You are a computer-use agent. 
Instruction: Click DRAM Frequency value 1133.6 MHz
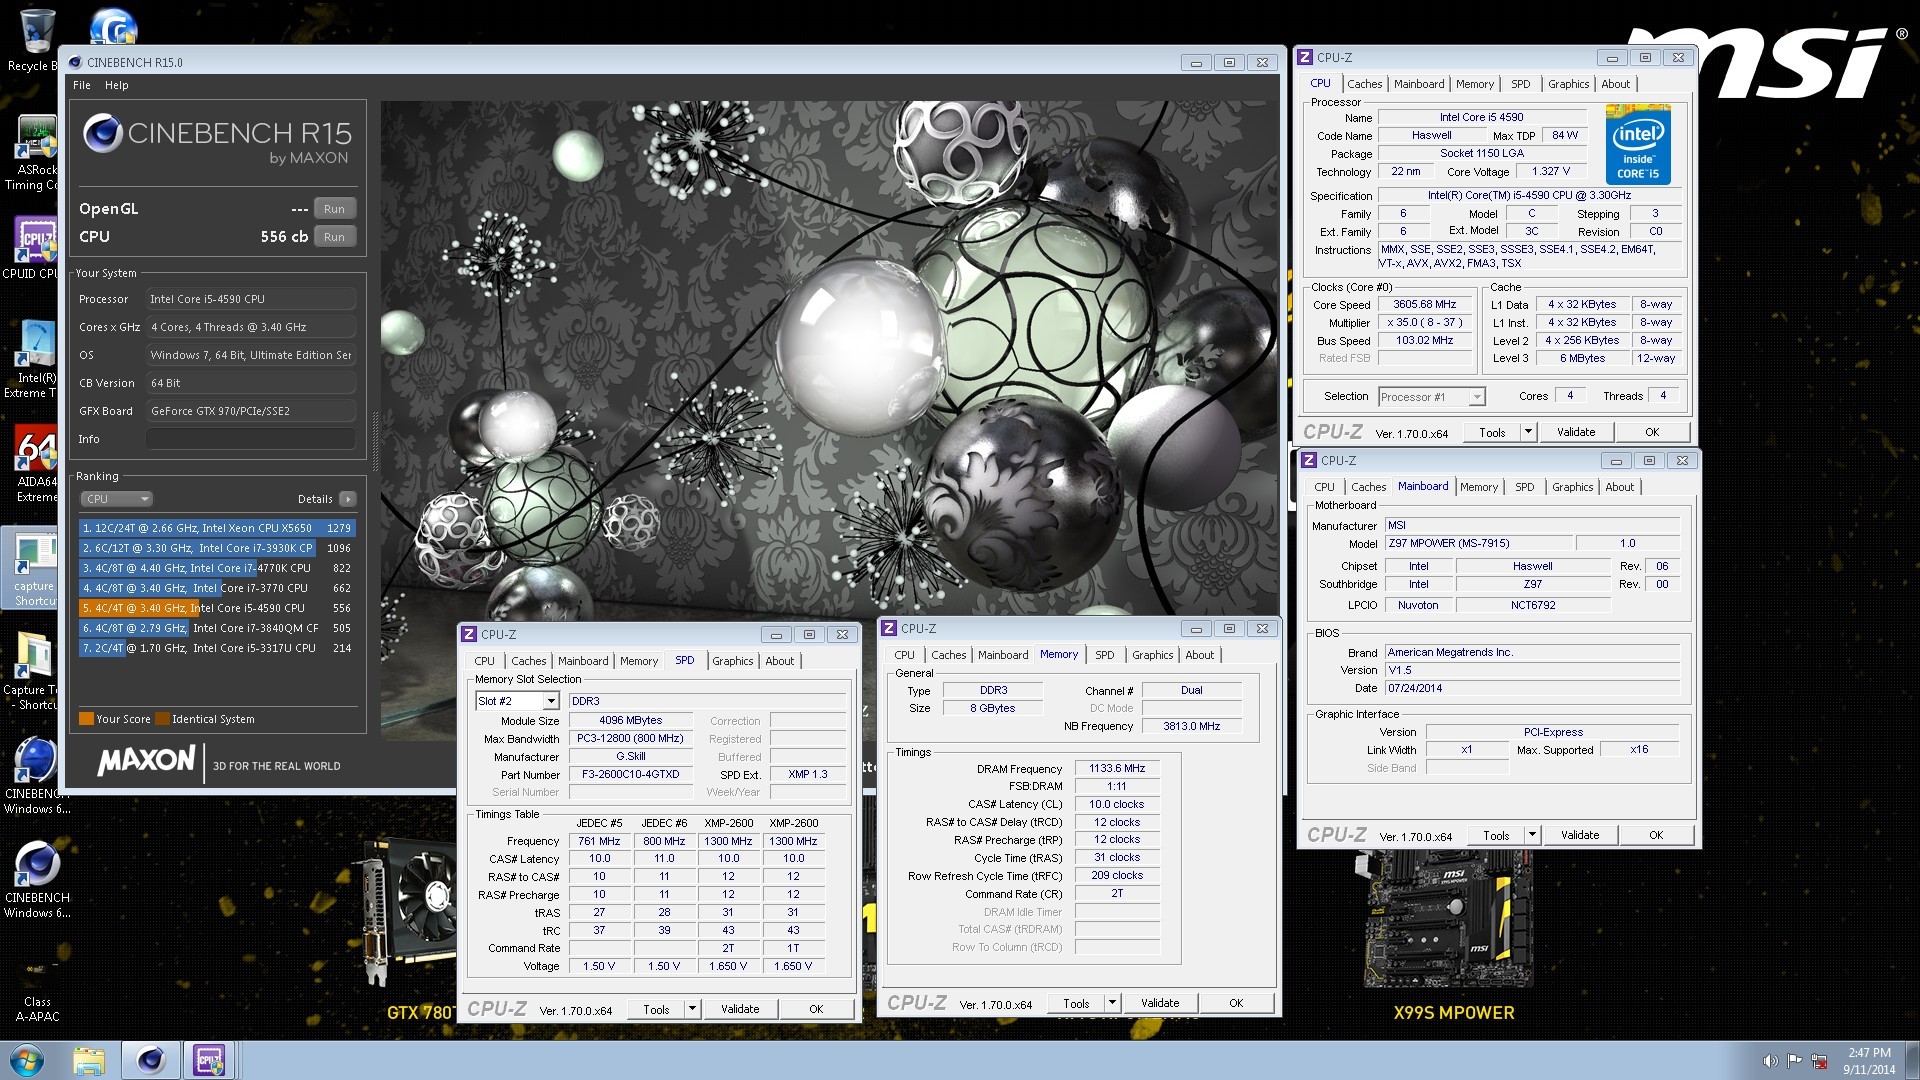pos(1117,769)
